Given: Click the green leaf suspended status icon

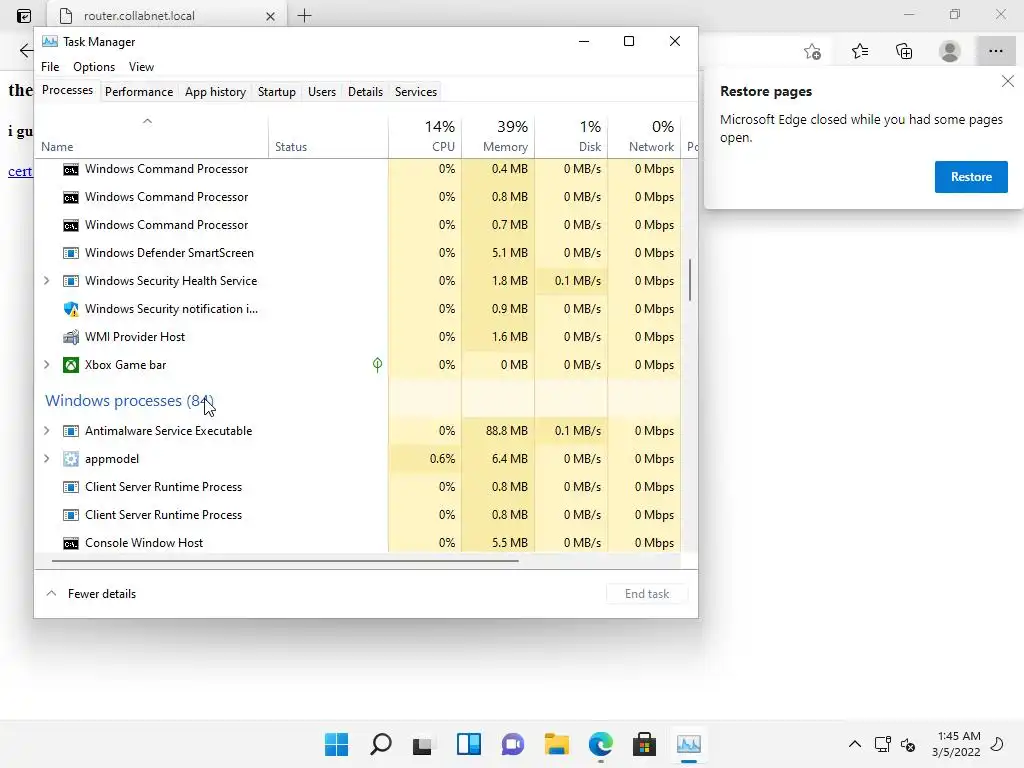Looking at the screenshot, I should [377, 364].
